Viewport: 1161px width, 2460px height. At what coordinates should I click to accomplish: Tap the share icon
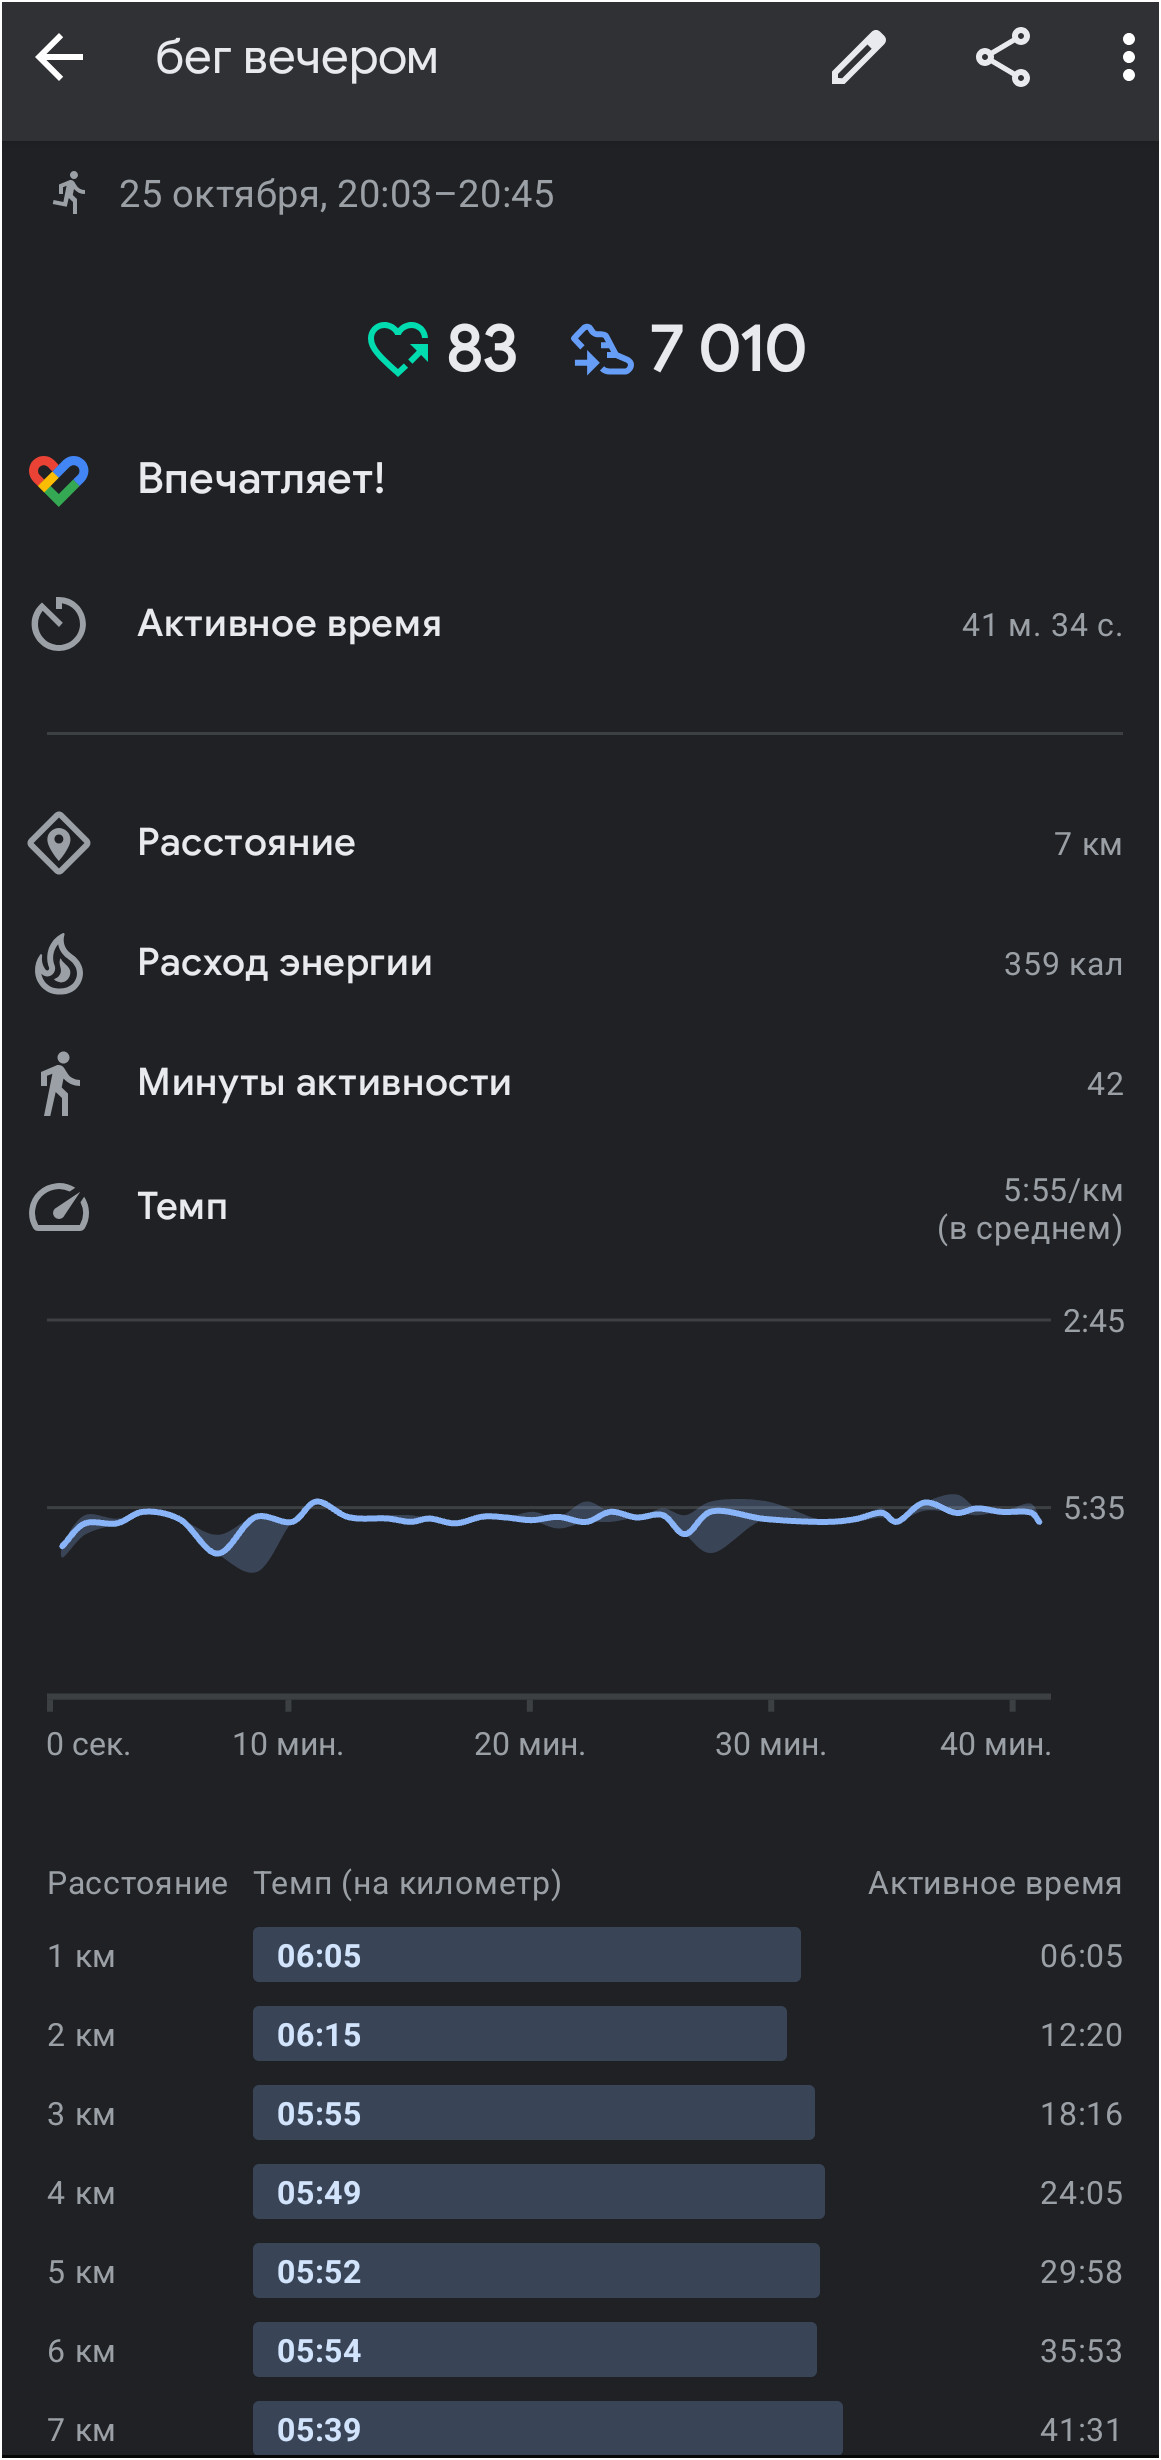pos(1003,57)
